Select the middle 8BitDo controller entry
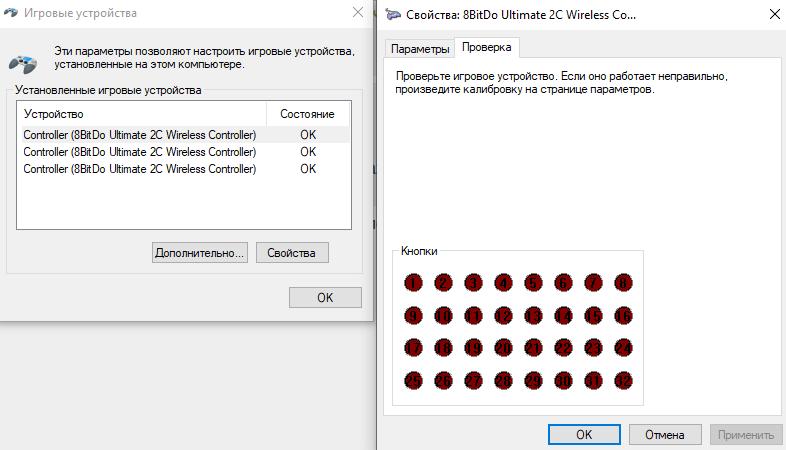This screenshot has height=450, width=786. (x=183, y=152)
